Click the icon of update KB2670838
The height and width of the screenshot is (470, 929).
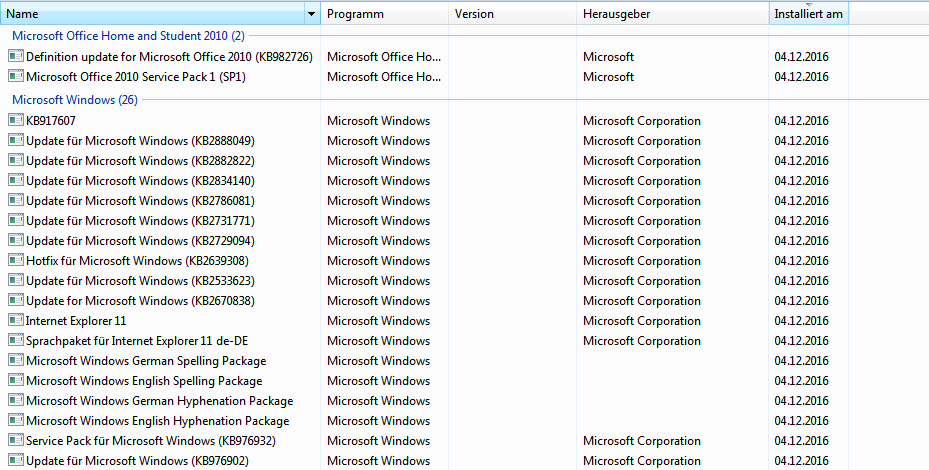(16, 300)
